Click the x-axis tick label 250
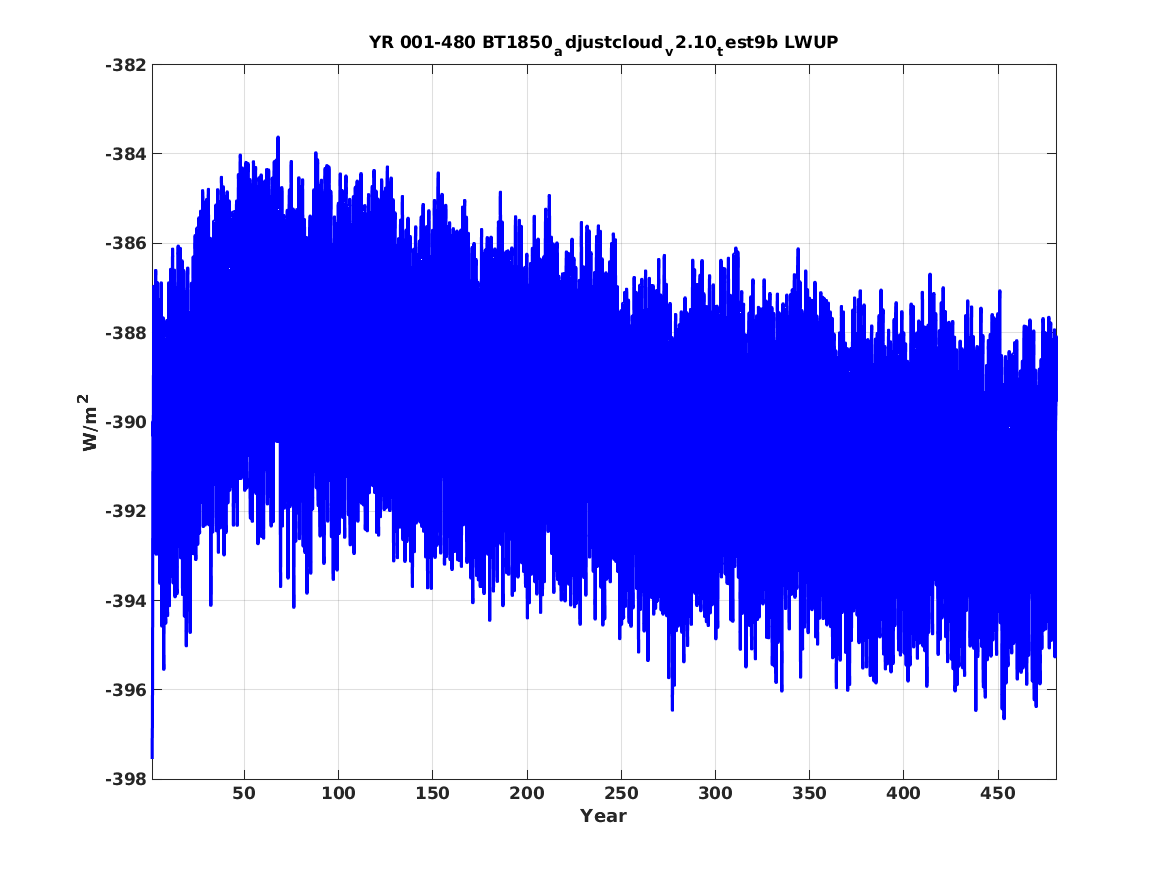The width and height of the screenshot is (1167, 875). tap(621, 793)
